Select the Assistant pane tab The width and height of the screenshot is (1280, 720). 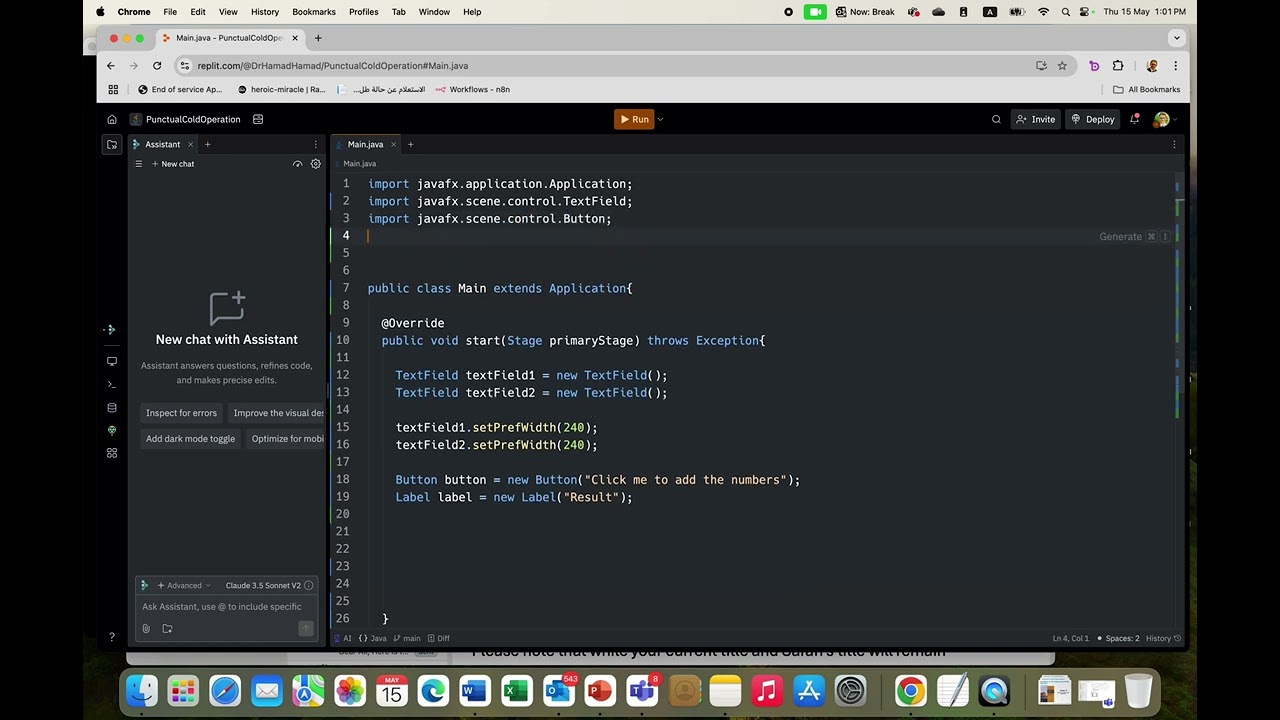162,145
